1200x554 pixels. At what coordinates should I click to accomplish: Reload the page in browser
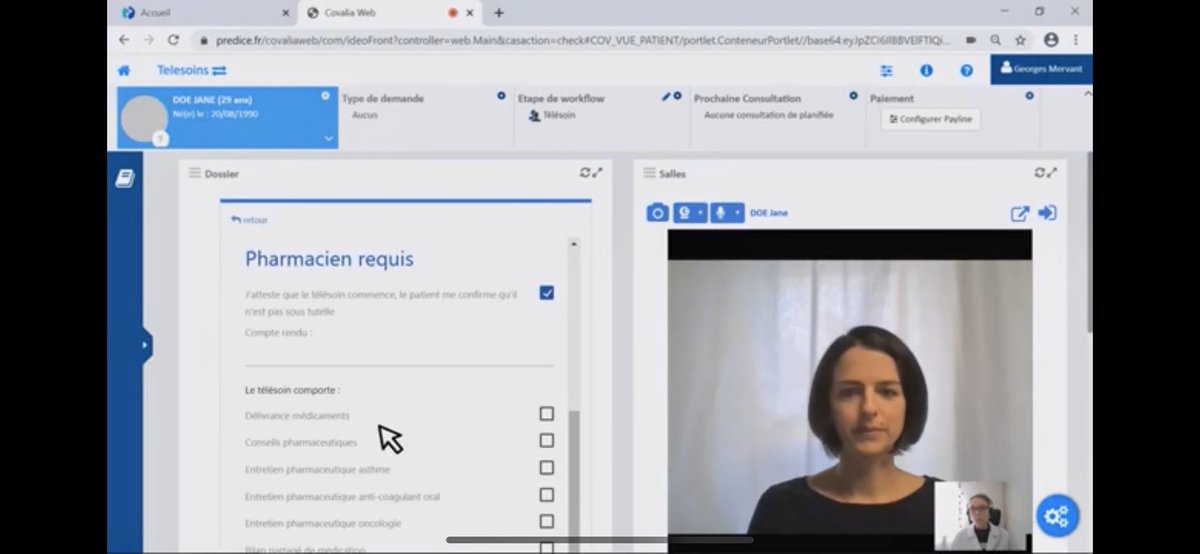coord(173,40)
